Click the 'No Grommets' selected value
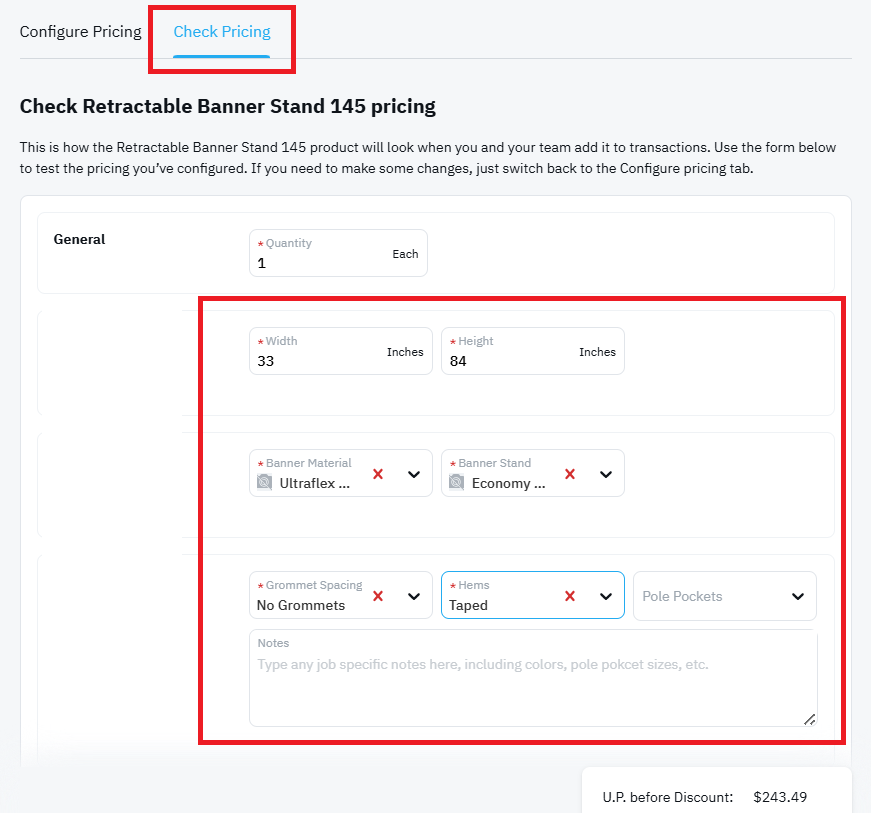 (301, 605)
